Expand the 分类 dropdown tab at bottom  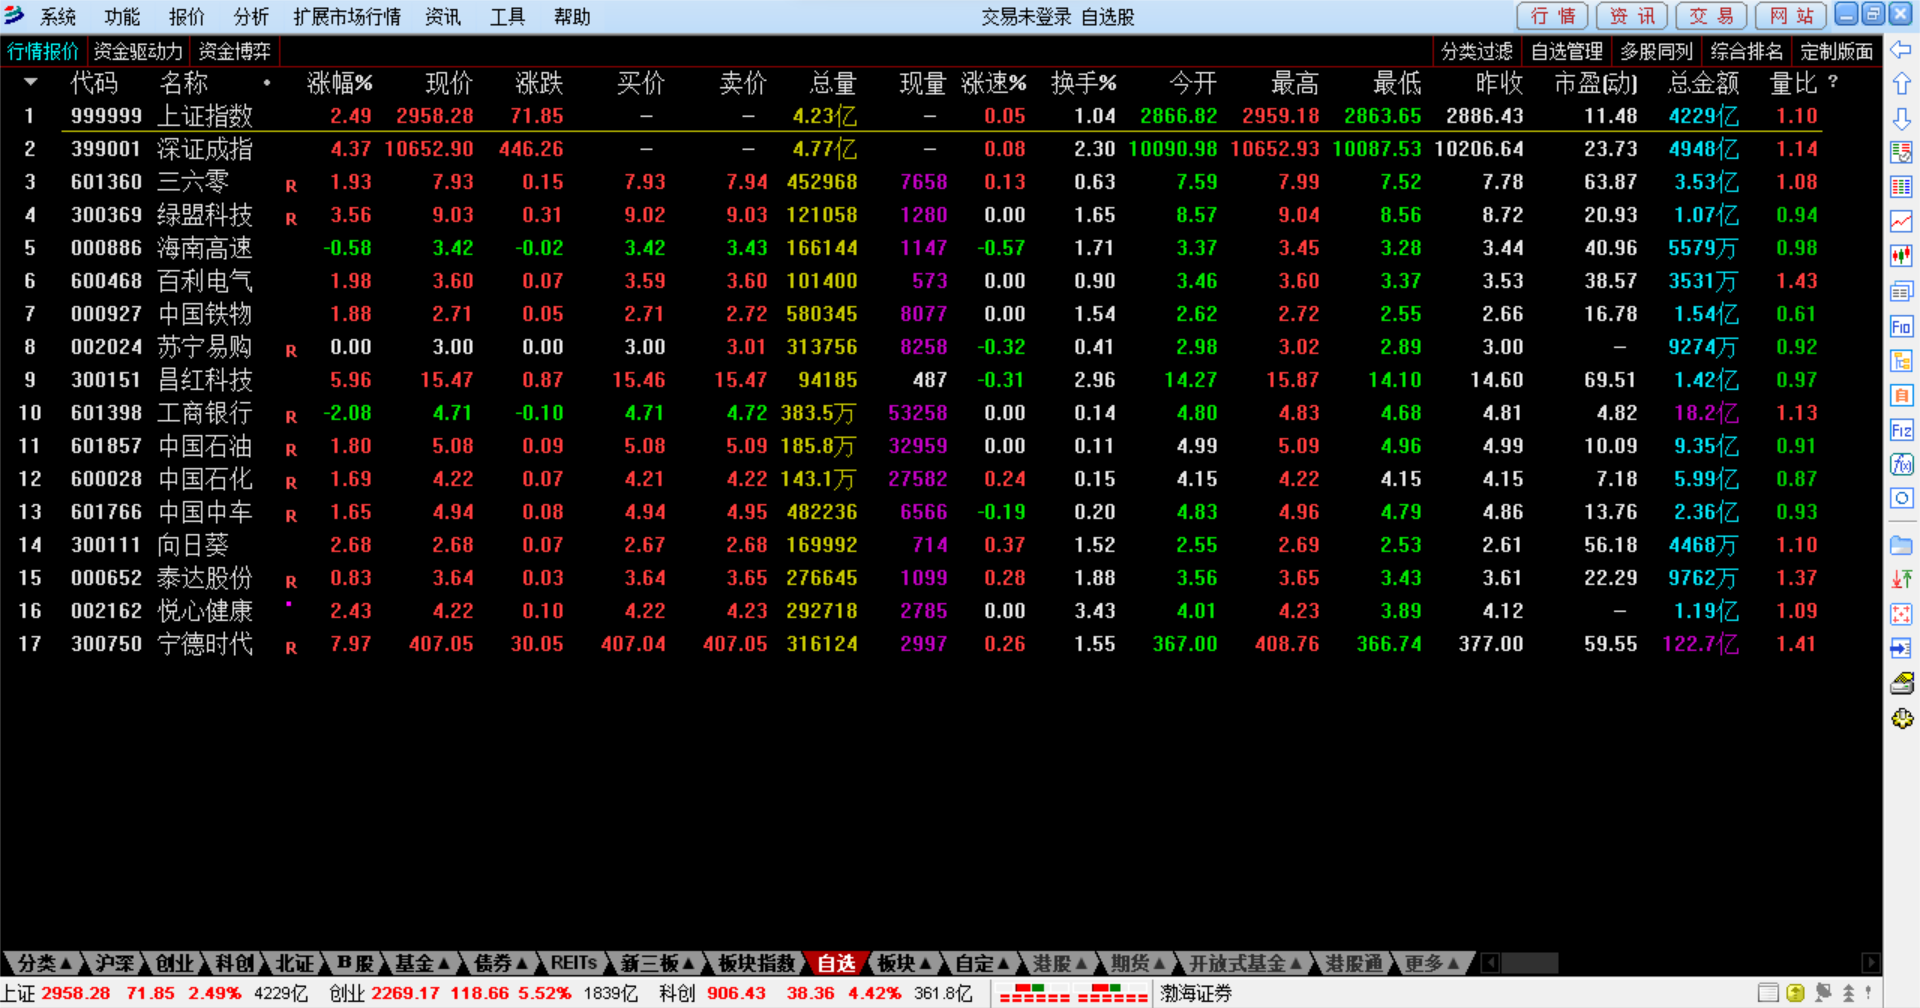43,963
